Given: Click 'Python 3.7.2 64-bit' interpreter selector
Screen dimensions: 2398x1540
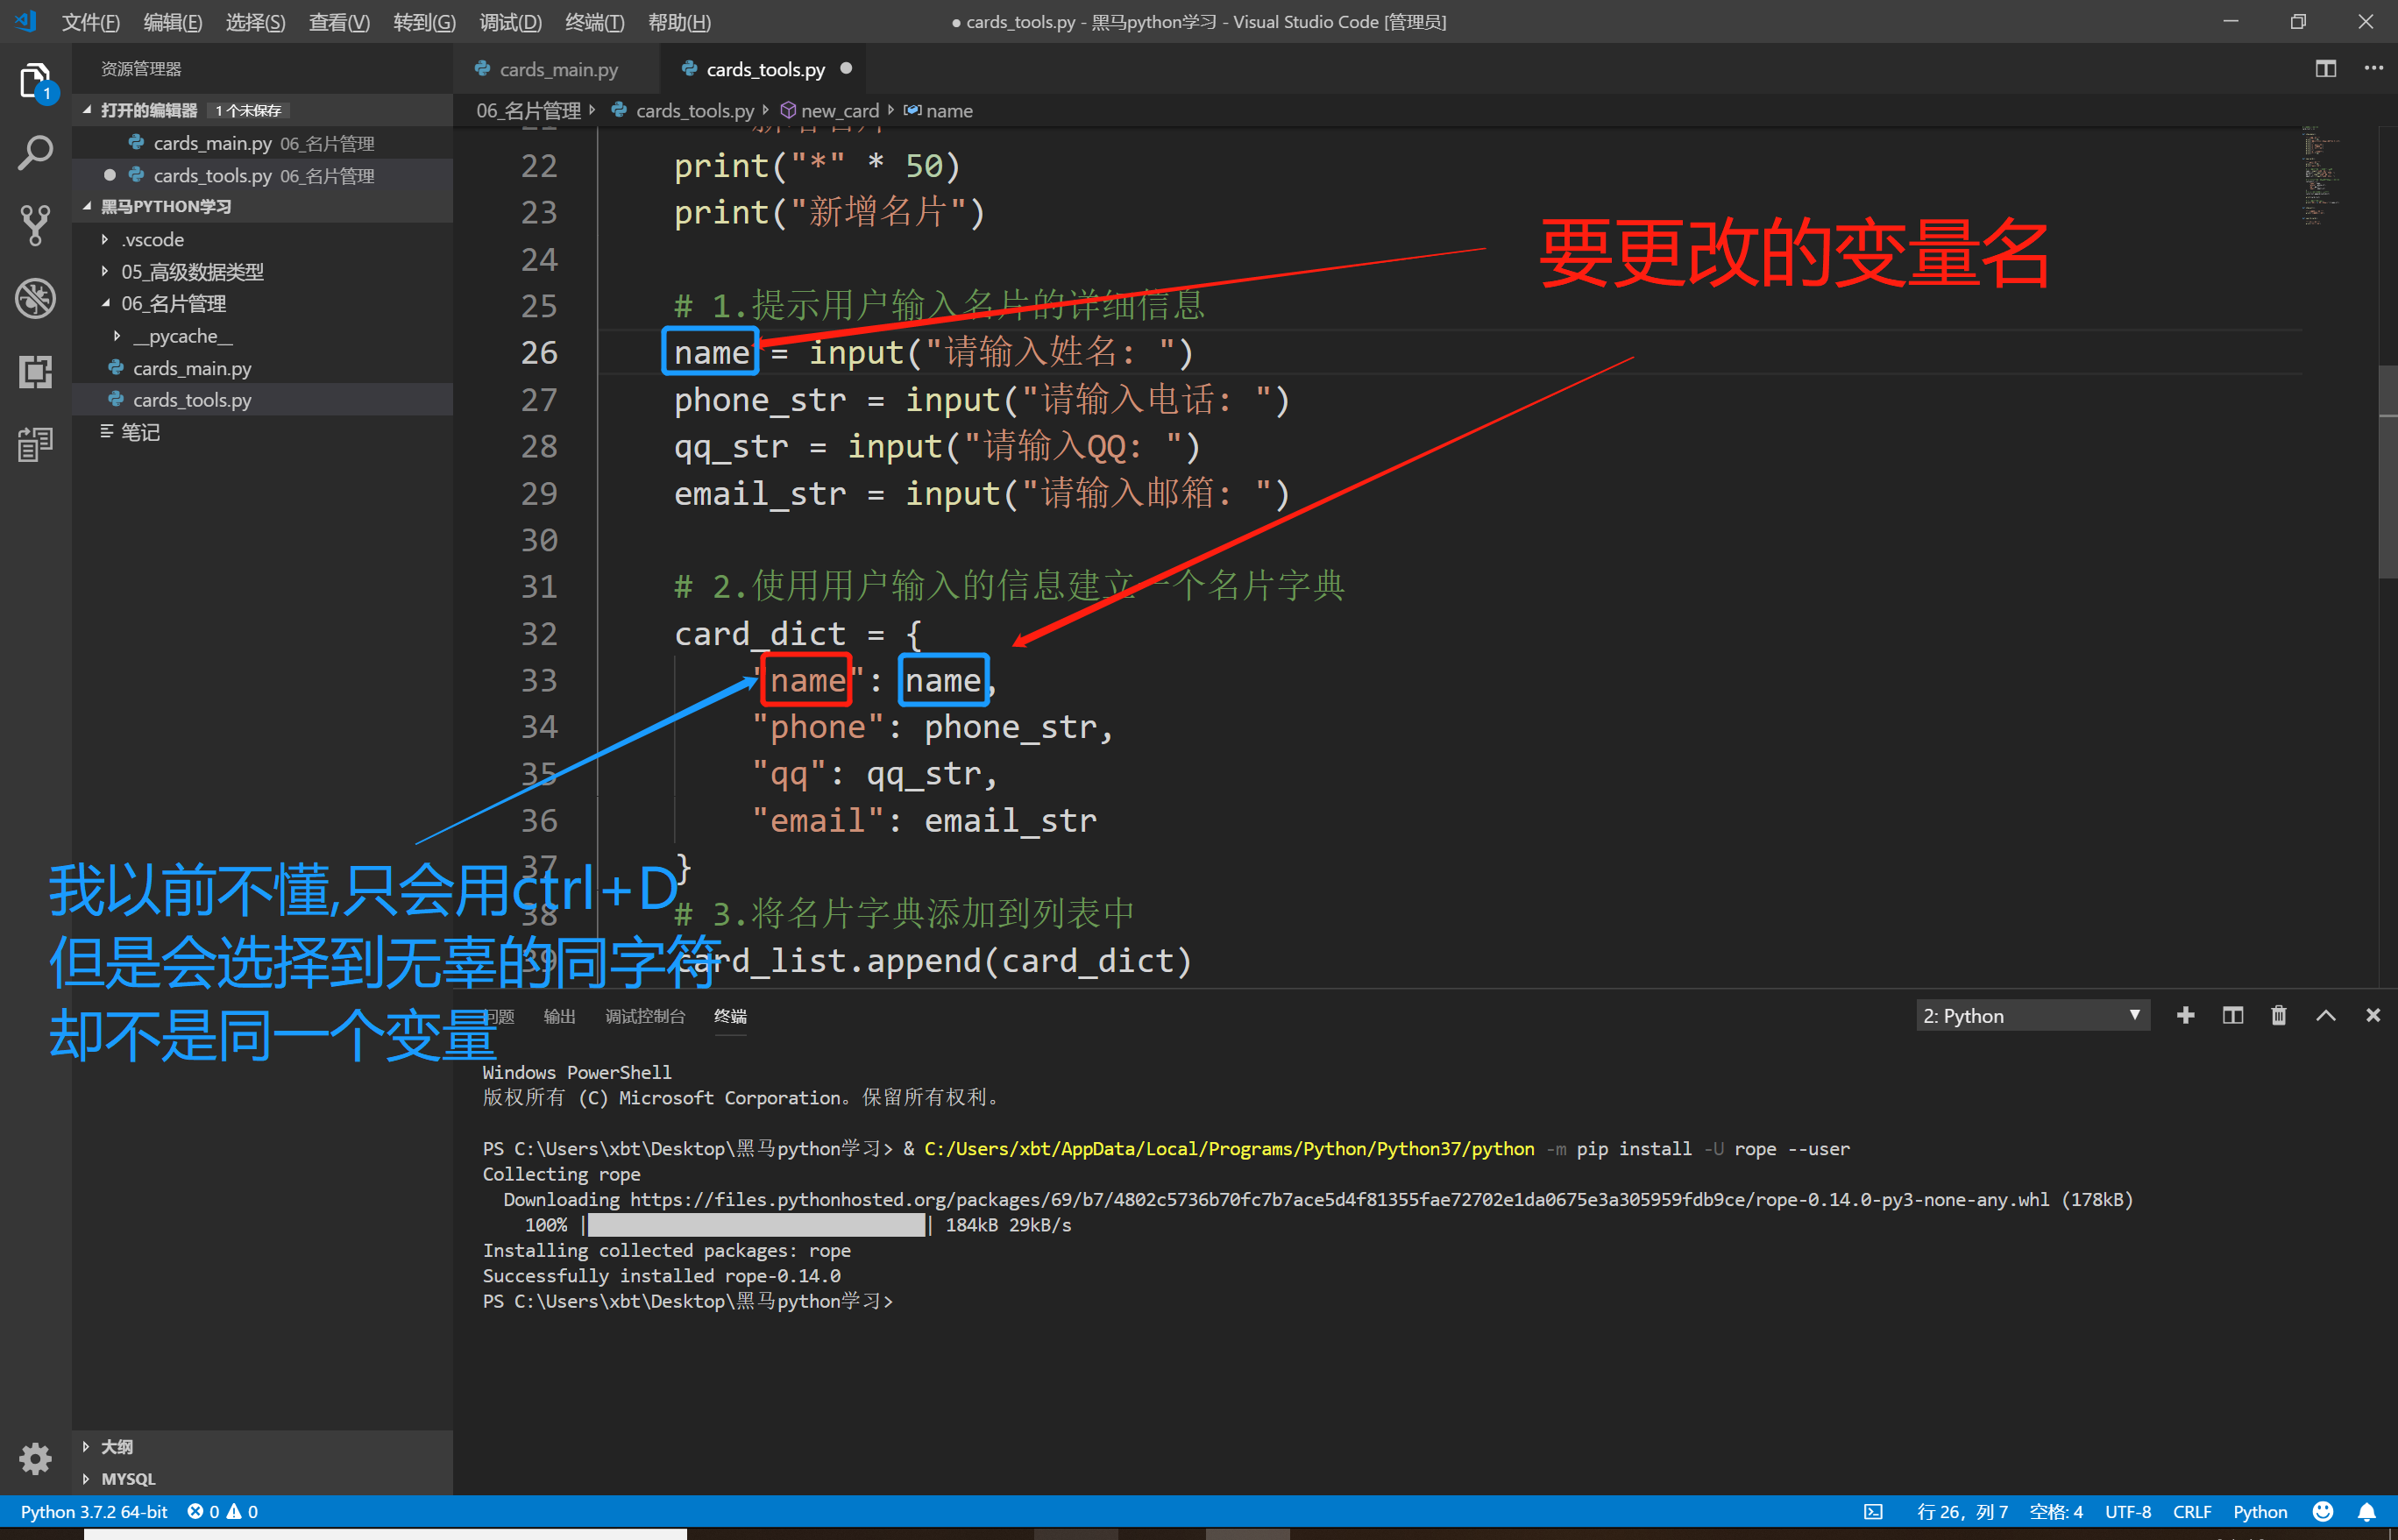Looking at the screenshot, I should 93,1511.
